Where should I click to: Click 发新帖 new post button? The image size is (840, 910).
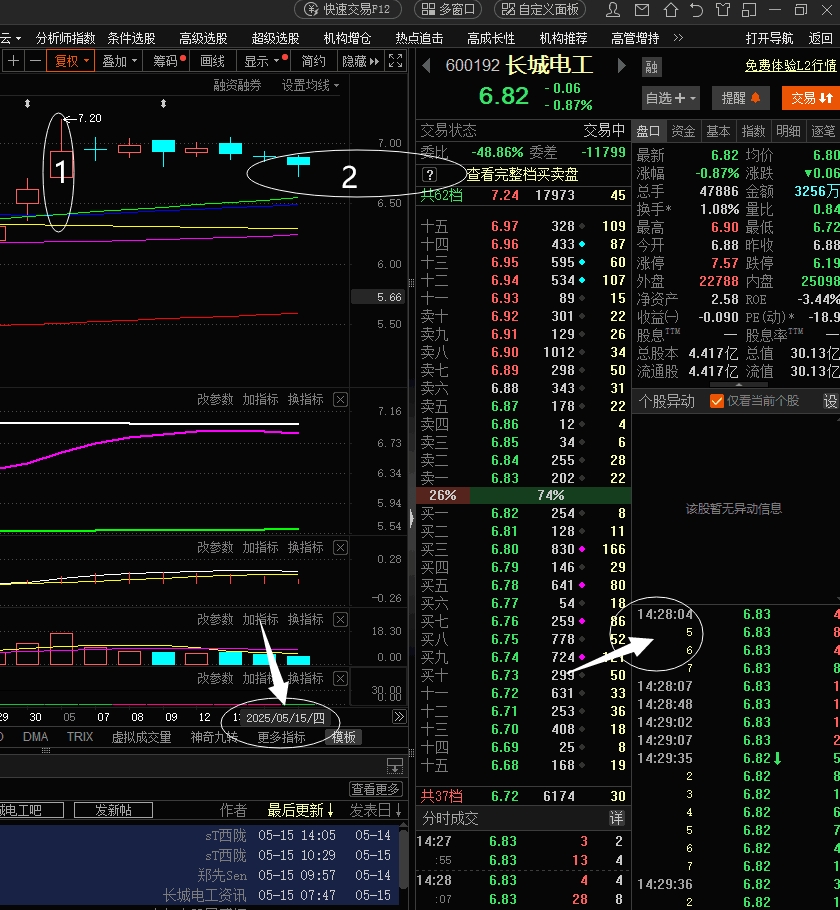[x=113, y=810]
